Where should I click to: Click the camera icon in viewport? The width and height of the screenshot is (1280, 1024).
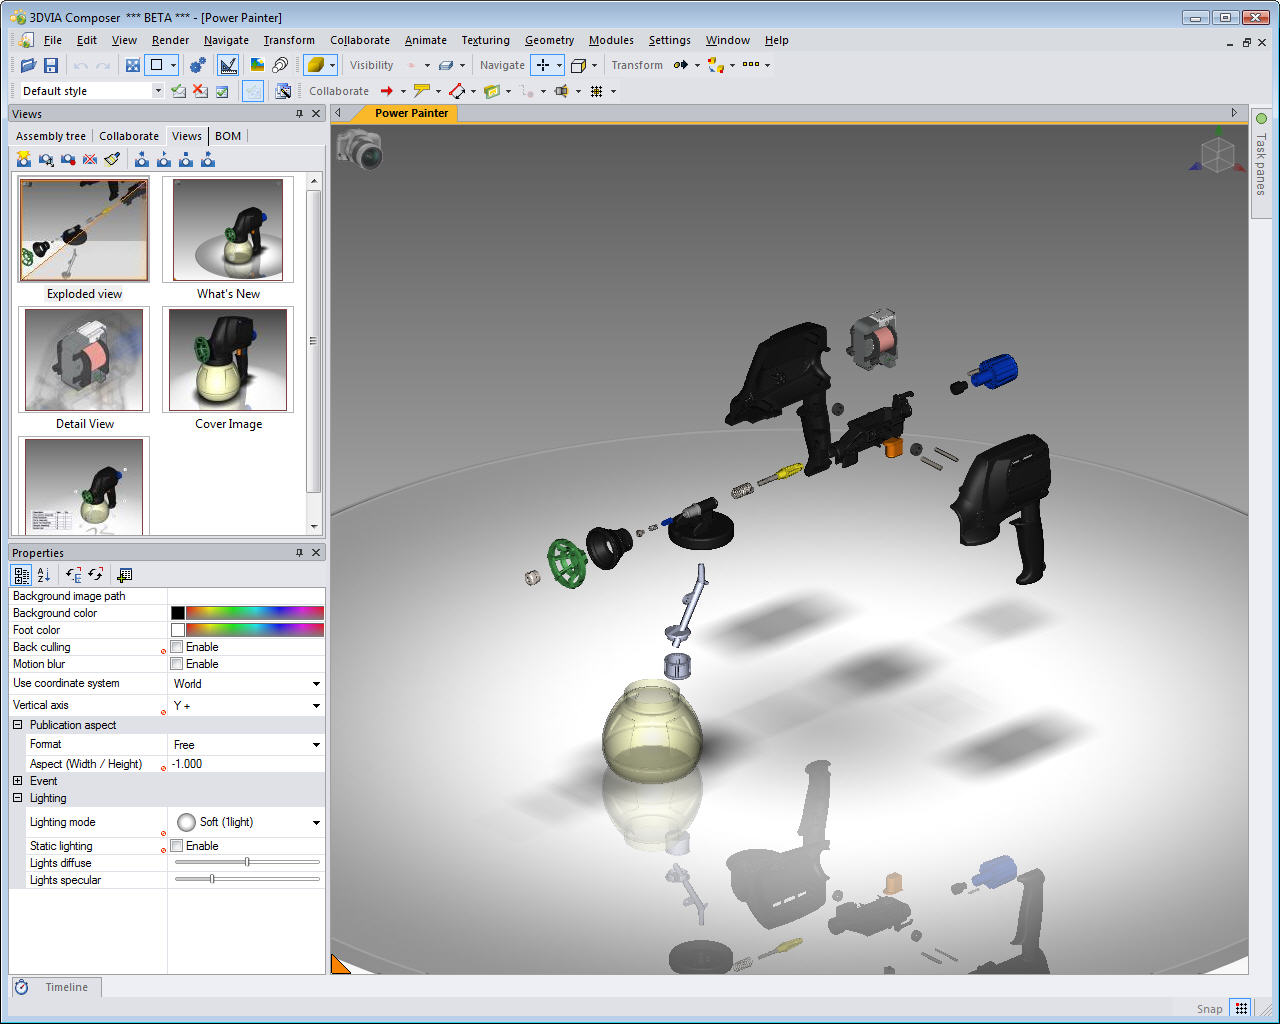coord(360,150)
